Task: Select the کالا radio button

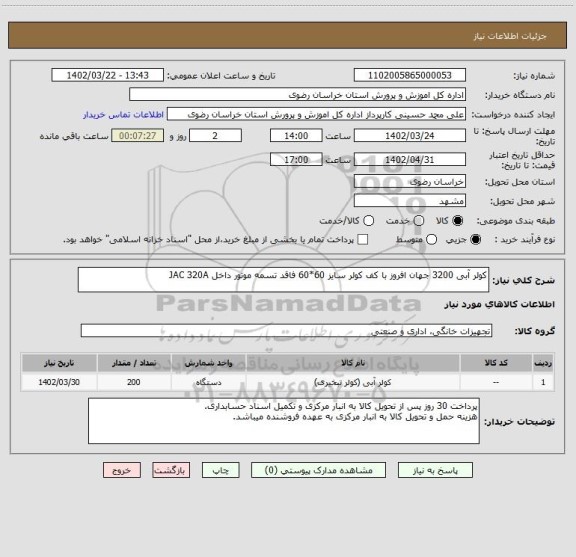Action: (x=458, y=221)
